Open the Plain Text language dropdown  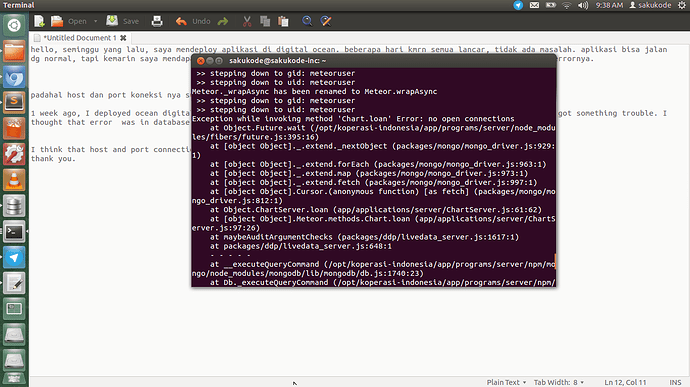[506, 382]
